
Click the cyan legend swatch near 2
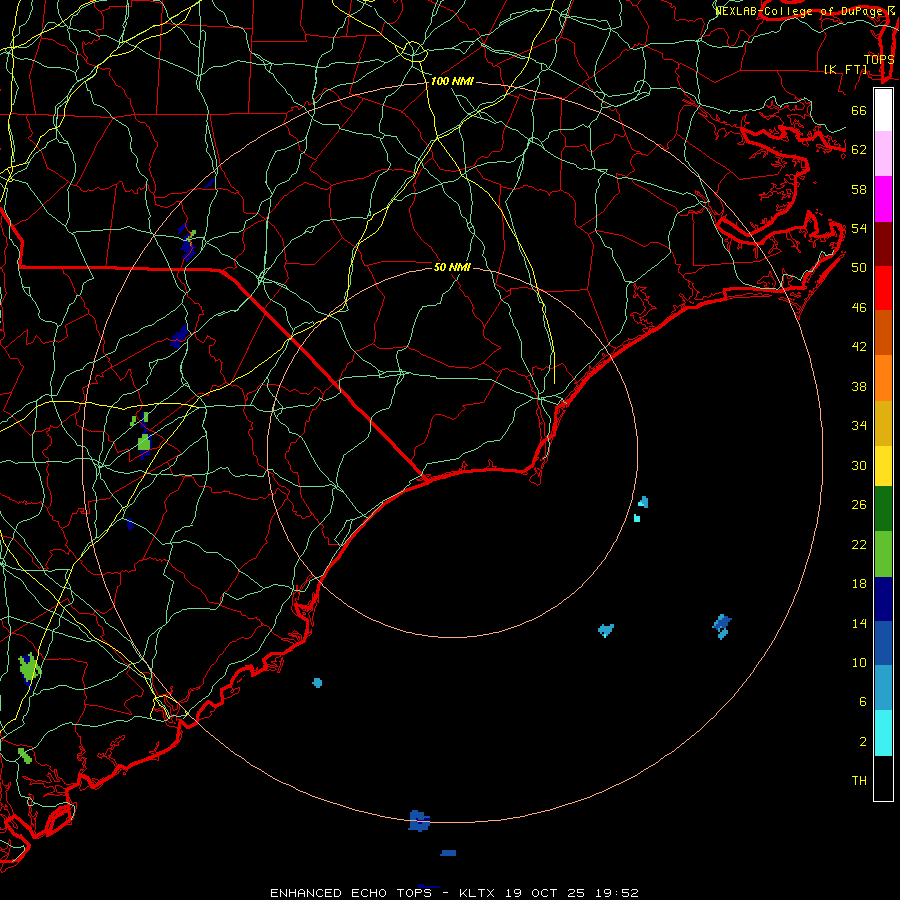point(883,733)
